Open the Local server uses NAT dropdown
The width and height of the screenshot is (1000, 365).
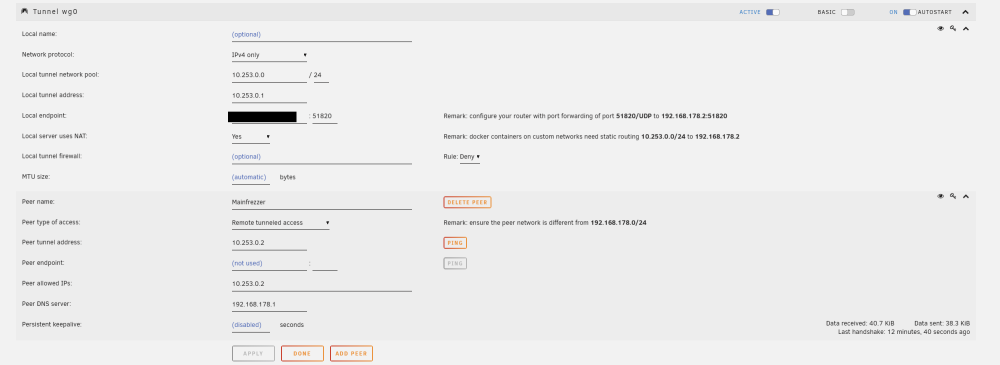tap(251, 137)
